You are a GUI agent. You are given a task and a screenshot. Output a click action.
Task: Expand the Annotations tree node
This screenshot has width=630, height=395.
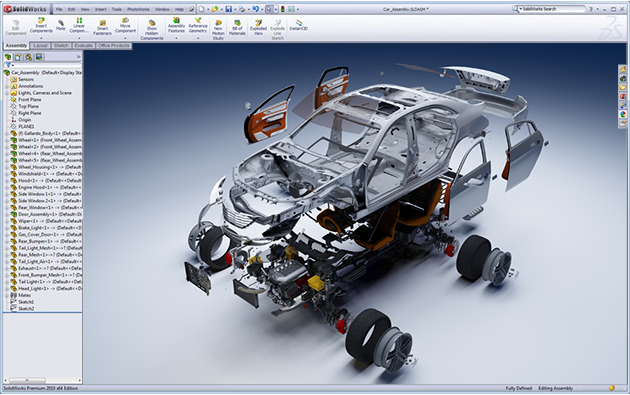tap(7, 86)
